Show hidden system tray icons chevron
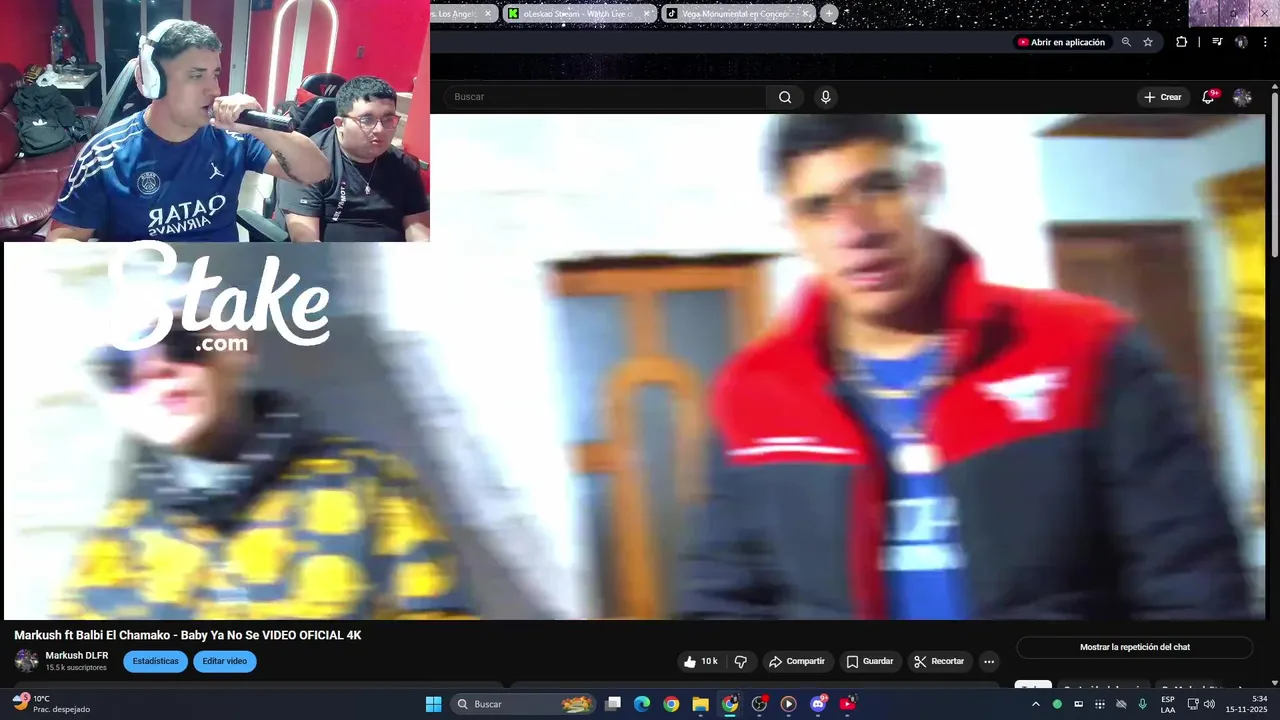 click(x=1035, y=704)
